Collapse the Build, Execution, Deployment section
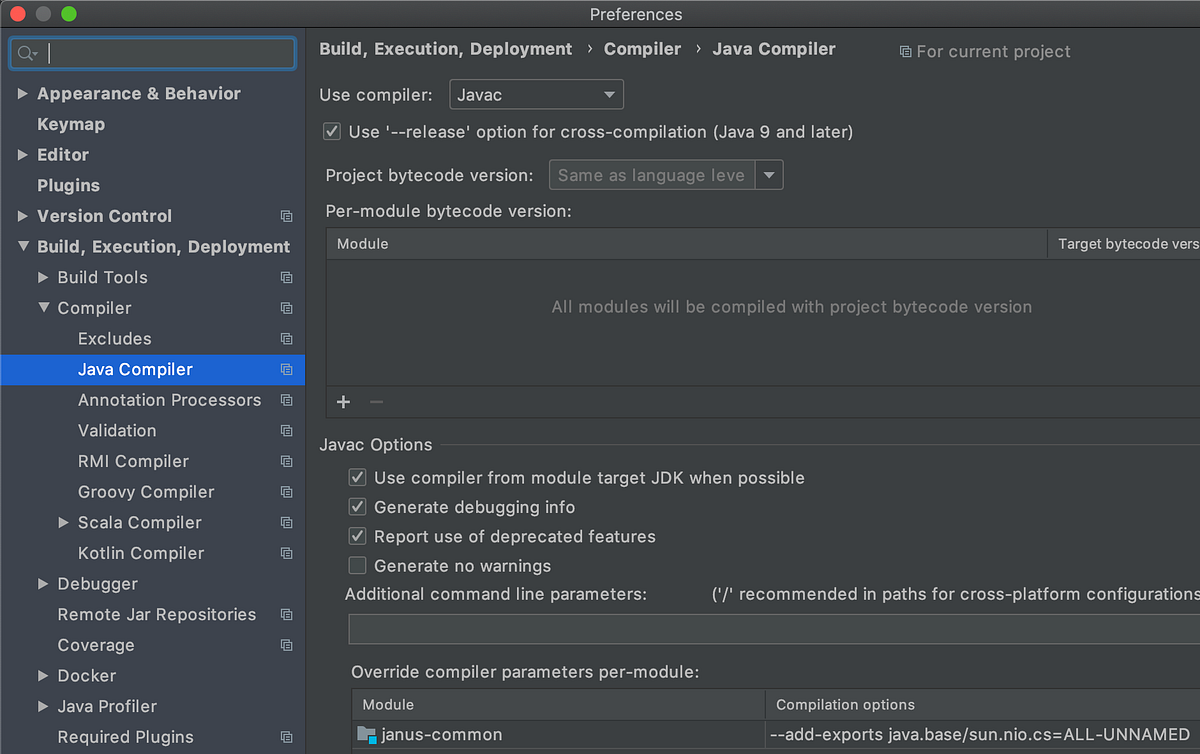The height and width of the screenshot is (754, 1200). pyautogui.click(x=22, y=246)
